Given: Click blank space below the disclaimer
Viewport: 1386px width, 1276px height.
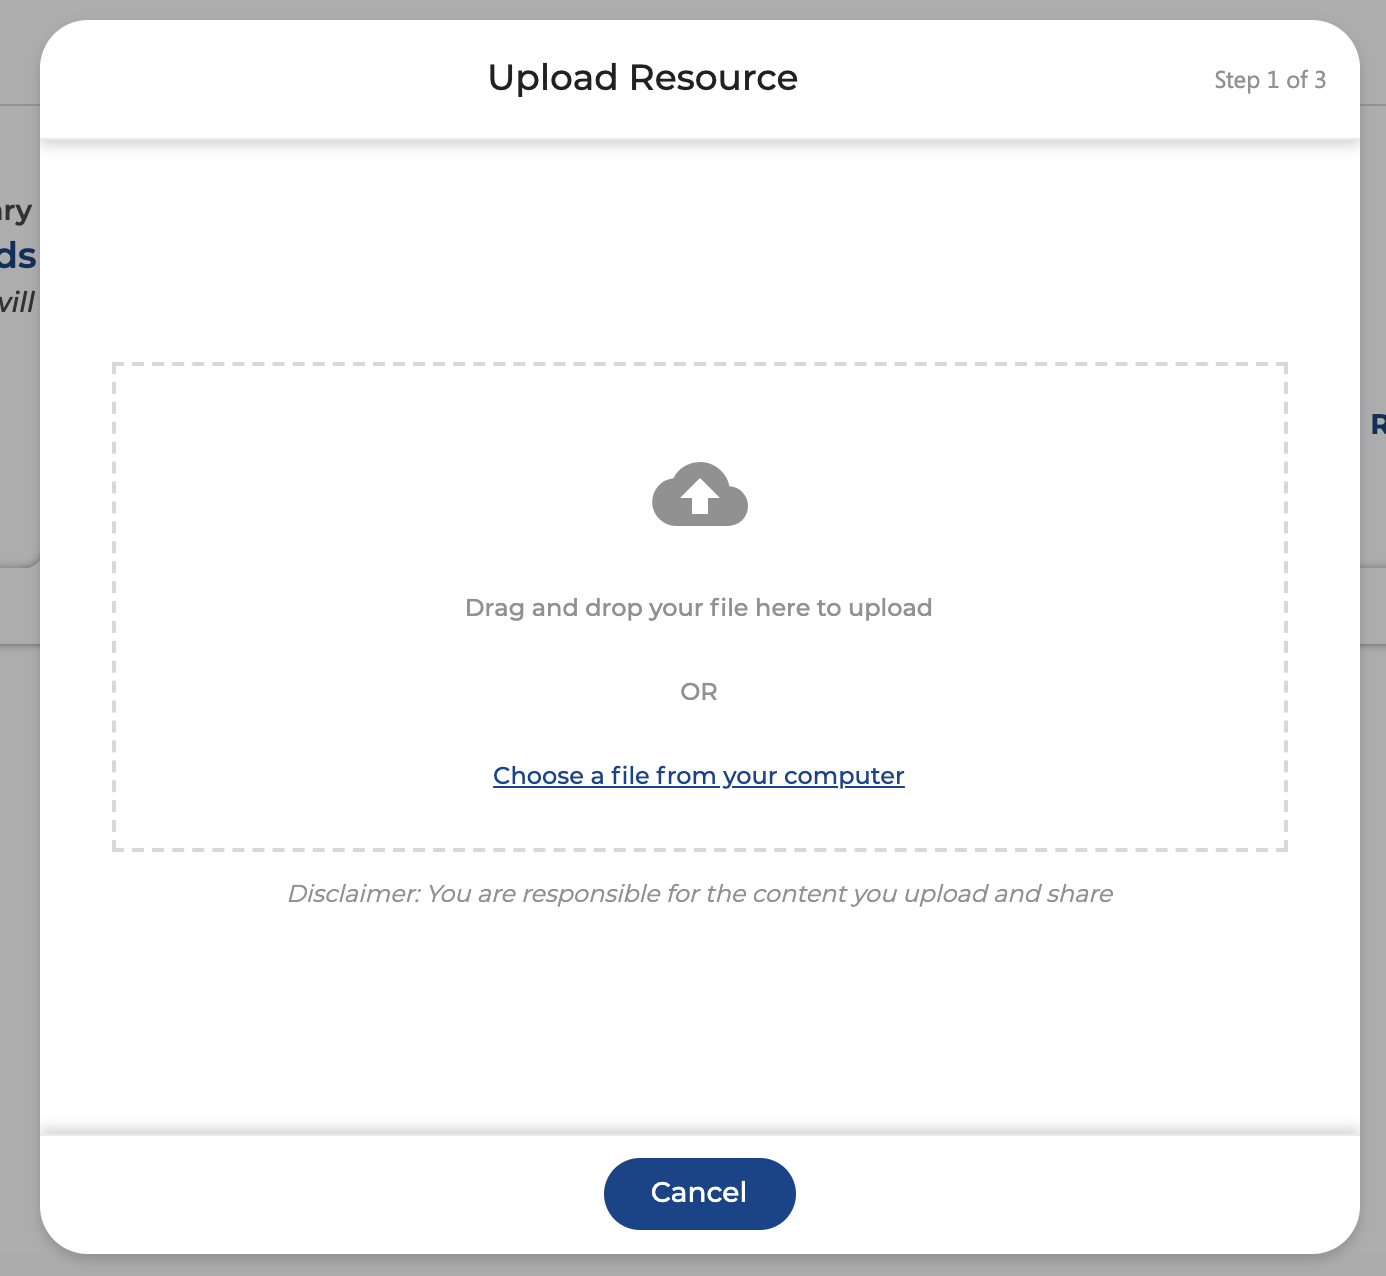Looking at the screenshot, I should pyautogui.click(x=700, y=1020).
